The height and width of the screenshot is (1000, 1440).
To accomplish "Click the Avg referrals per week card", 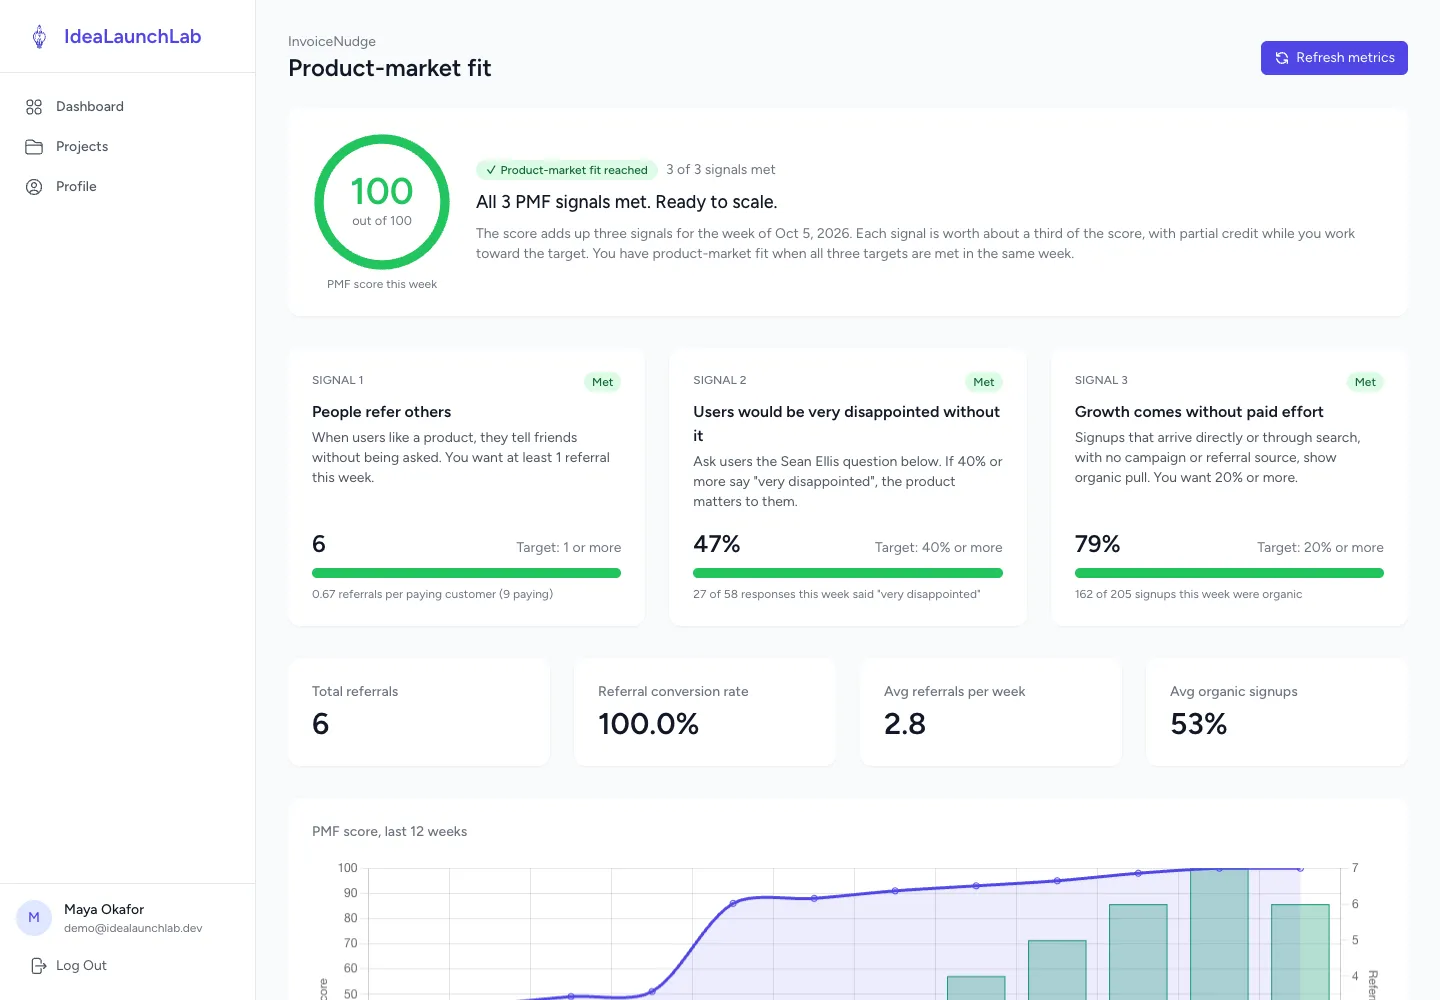I will 991,712.
